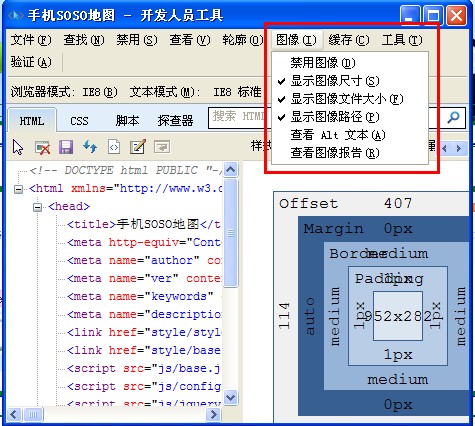Click the vertical scrollbar down arrow
This screenshot has width=475, height=426.
coord(231,397)
